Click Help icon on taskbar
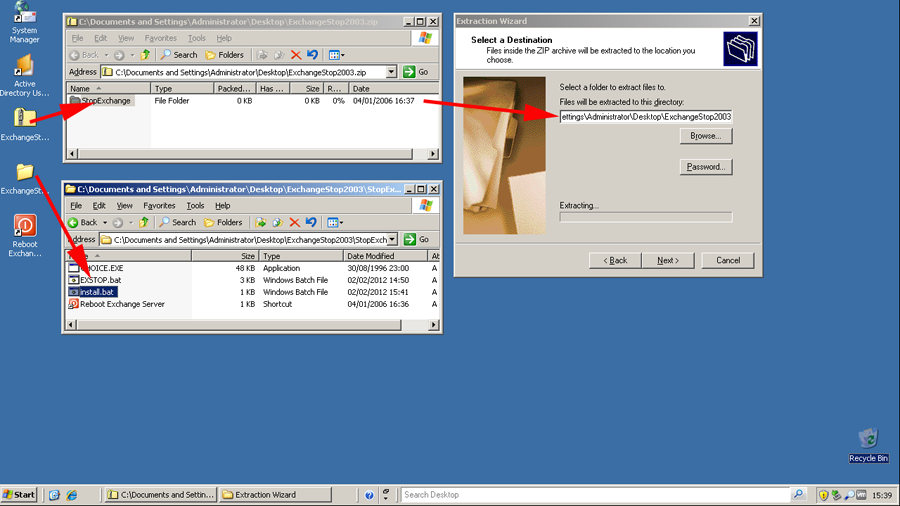 (x=369, y=495)
